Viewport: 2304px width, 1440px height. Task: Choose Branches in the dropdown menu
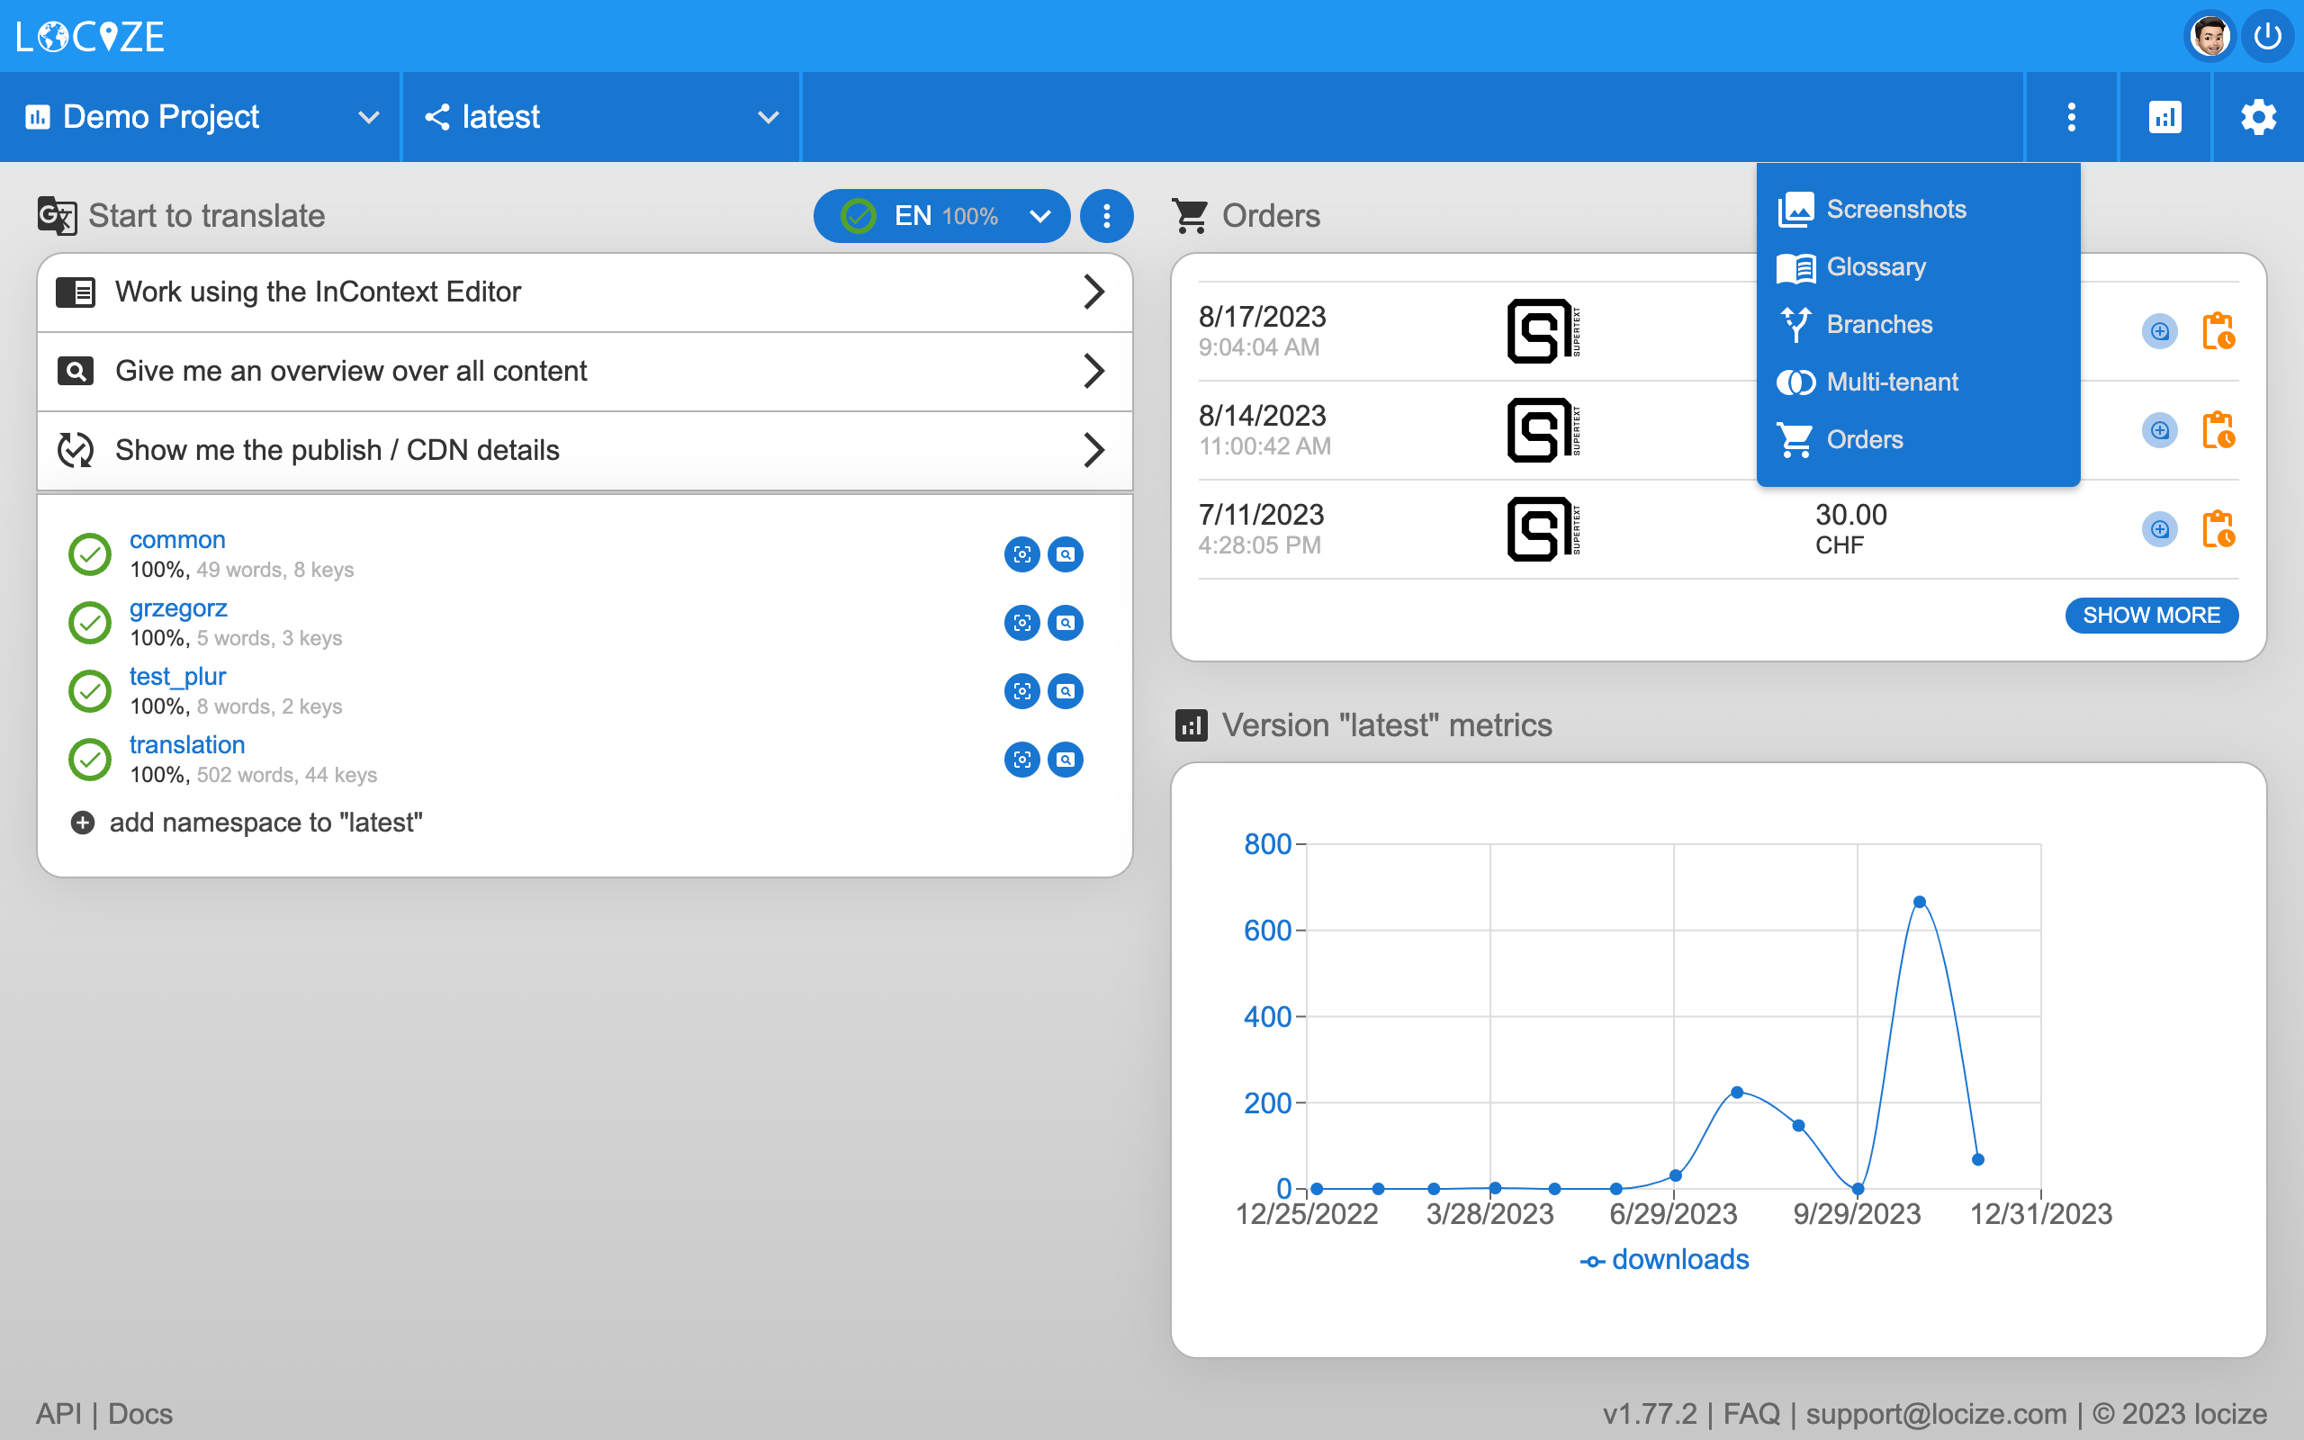click(x=1878, y=324)
